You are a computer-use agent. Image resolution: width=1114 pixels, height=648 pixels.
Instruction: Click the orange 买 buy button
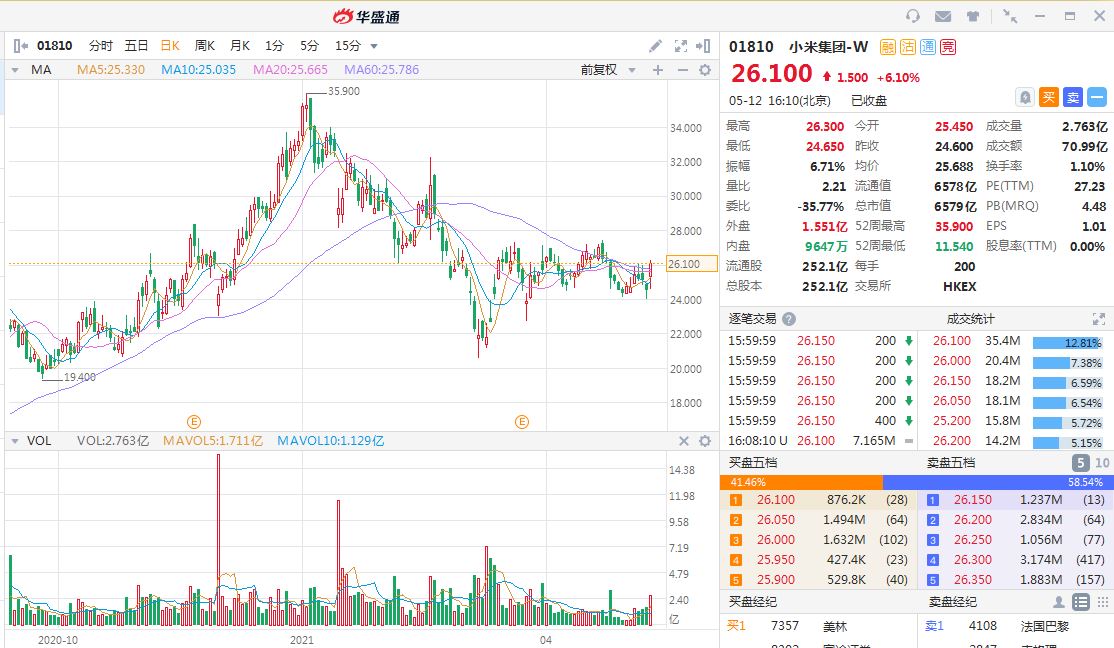tap(1048, 97)
